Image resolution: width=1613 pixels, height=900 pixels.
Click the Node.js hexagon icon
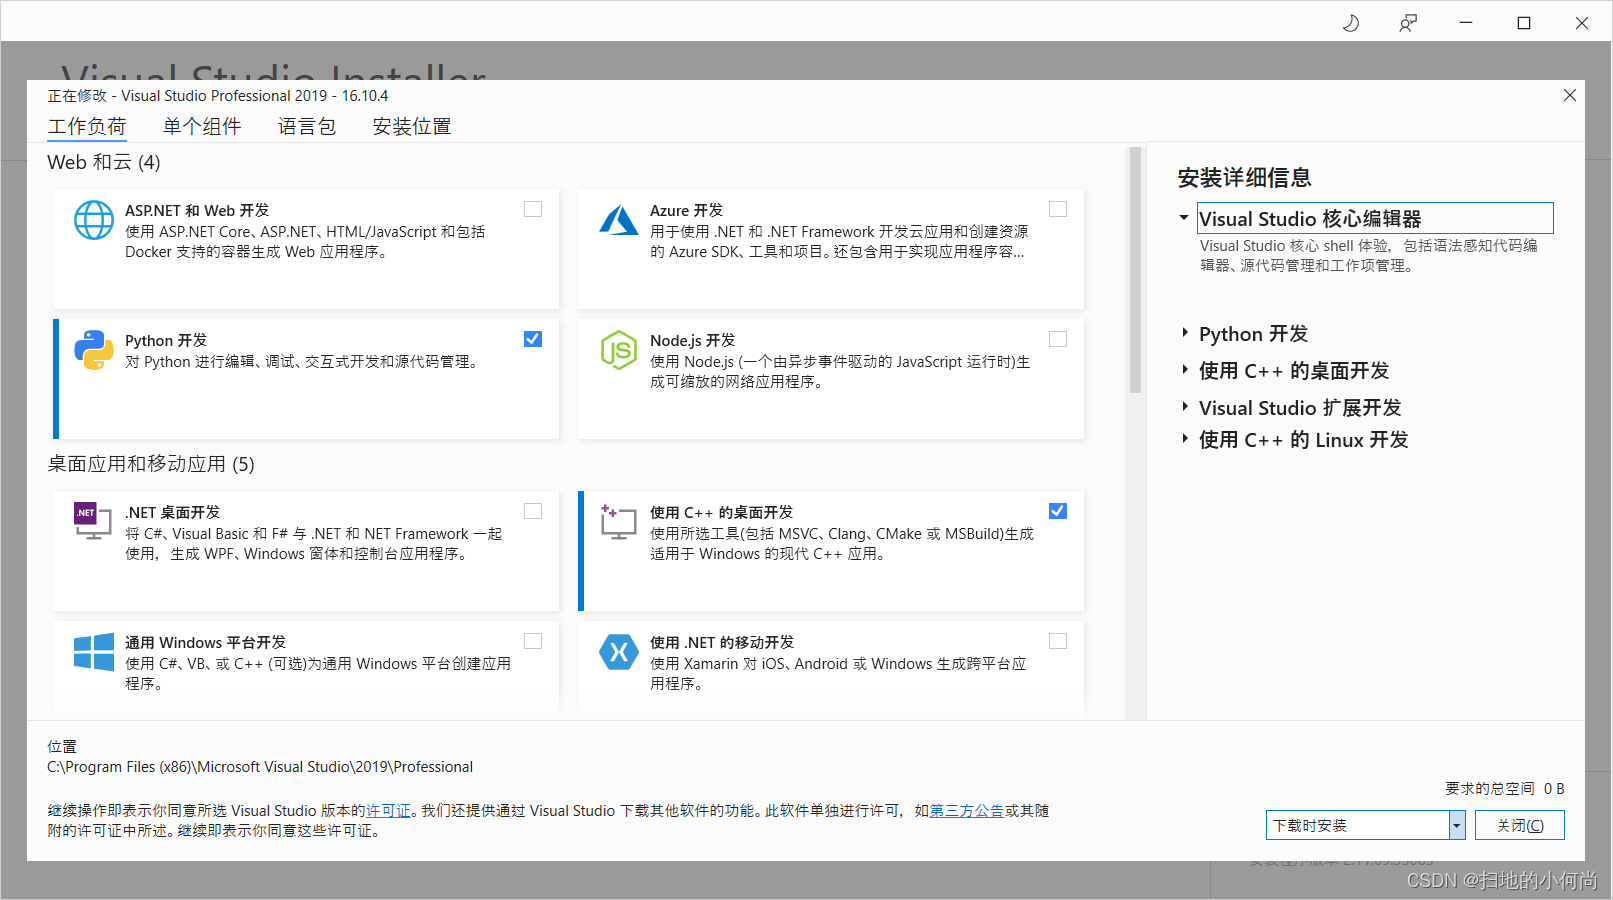tap(619, 350)
